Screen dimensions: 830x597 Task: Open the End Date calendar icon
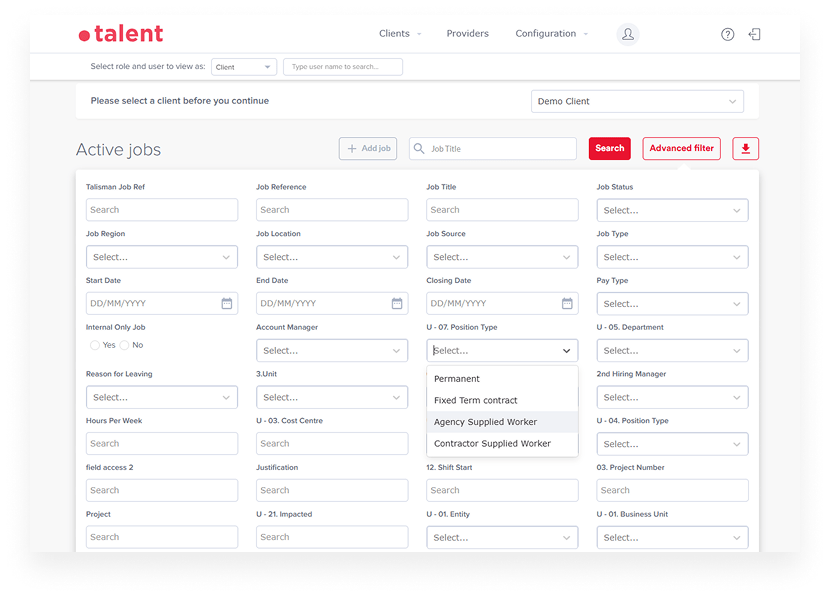click(x=397, y=304)
